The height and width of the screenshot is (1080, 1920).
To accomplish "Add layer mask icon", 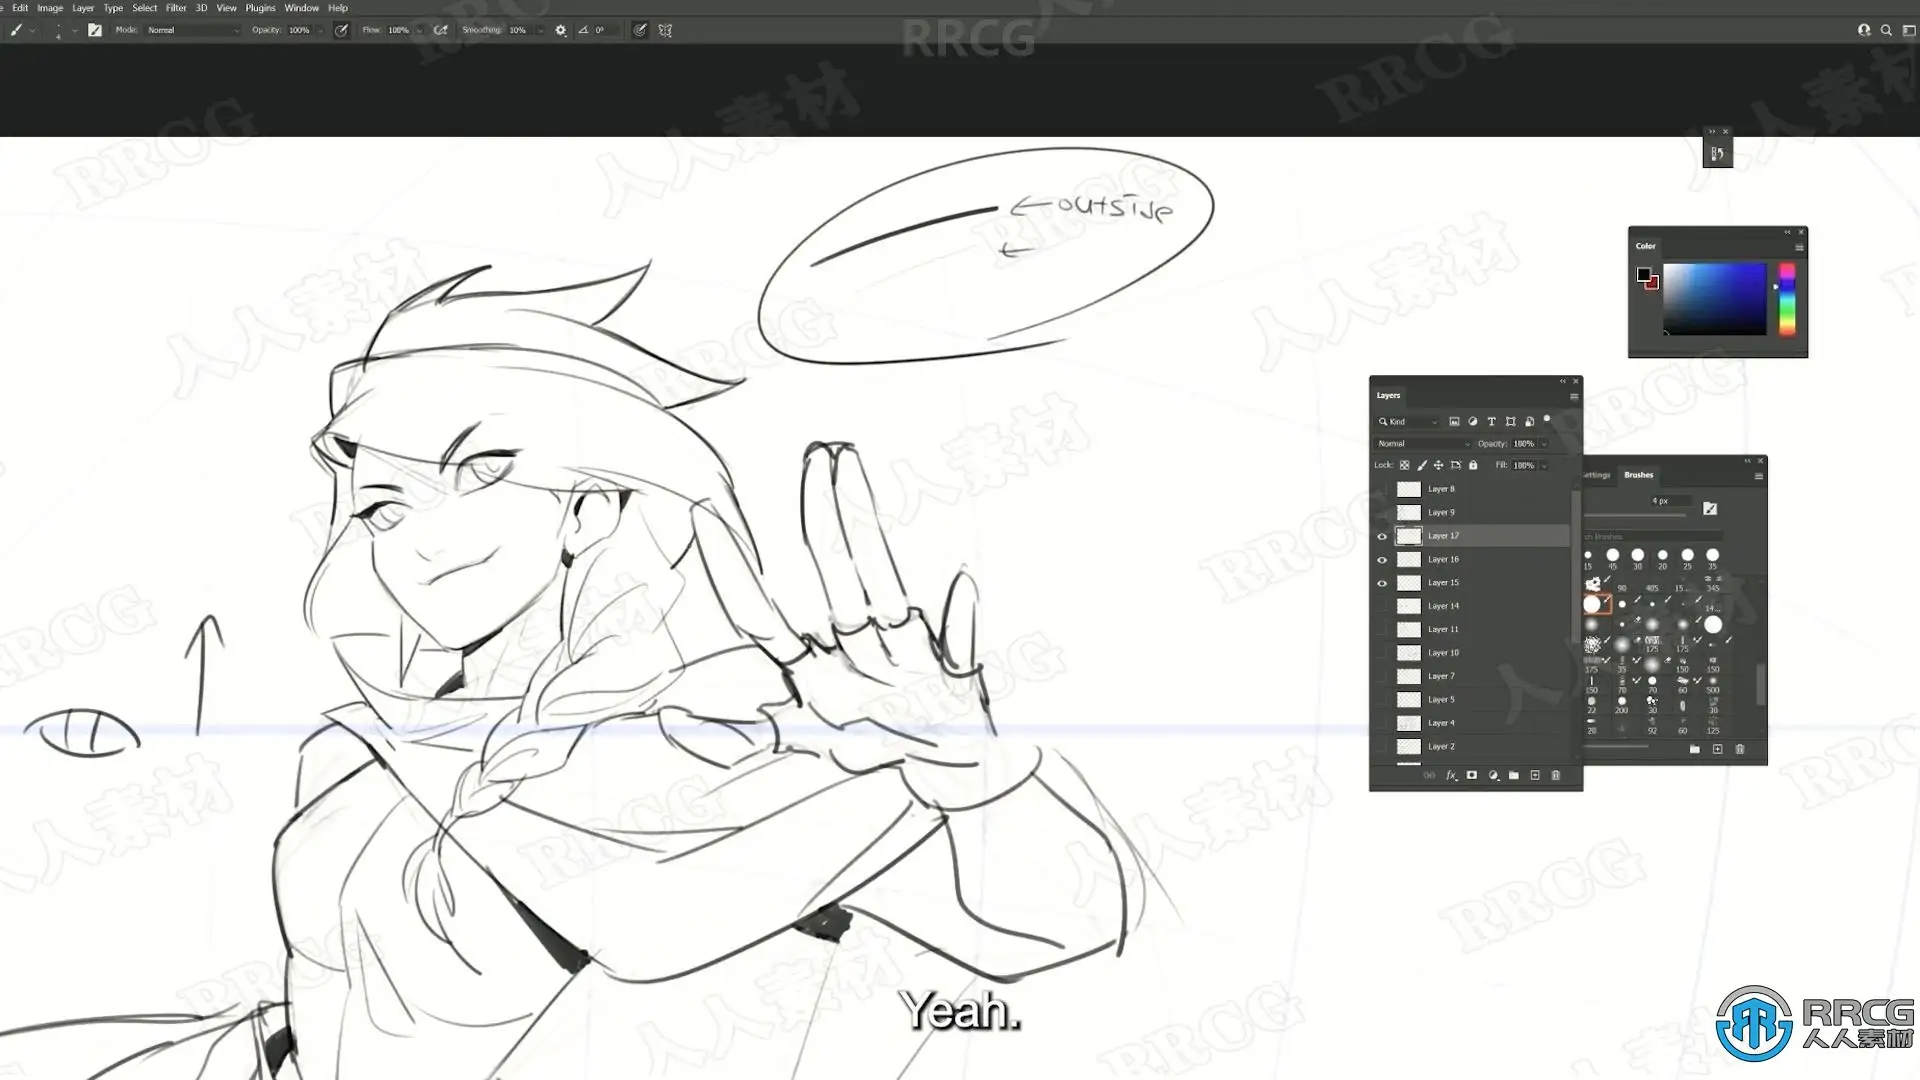I will [1472, 775].
